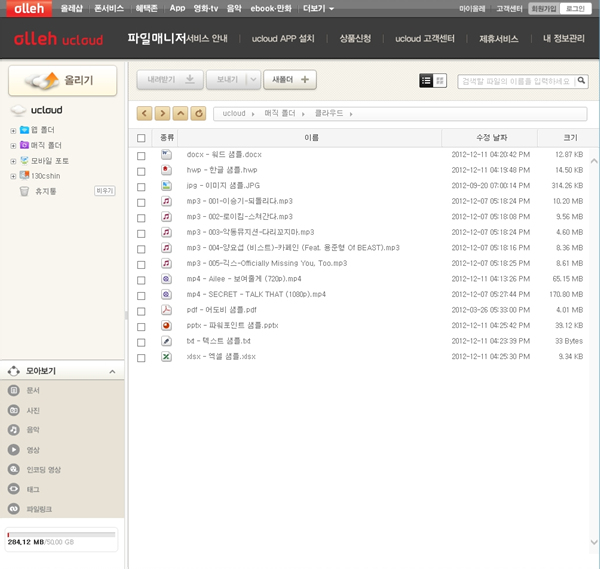Expand the 웹 폴더 tree node
The width and height of the screenshot is (600, 569).
pos(13,131)
